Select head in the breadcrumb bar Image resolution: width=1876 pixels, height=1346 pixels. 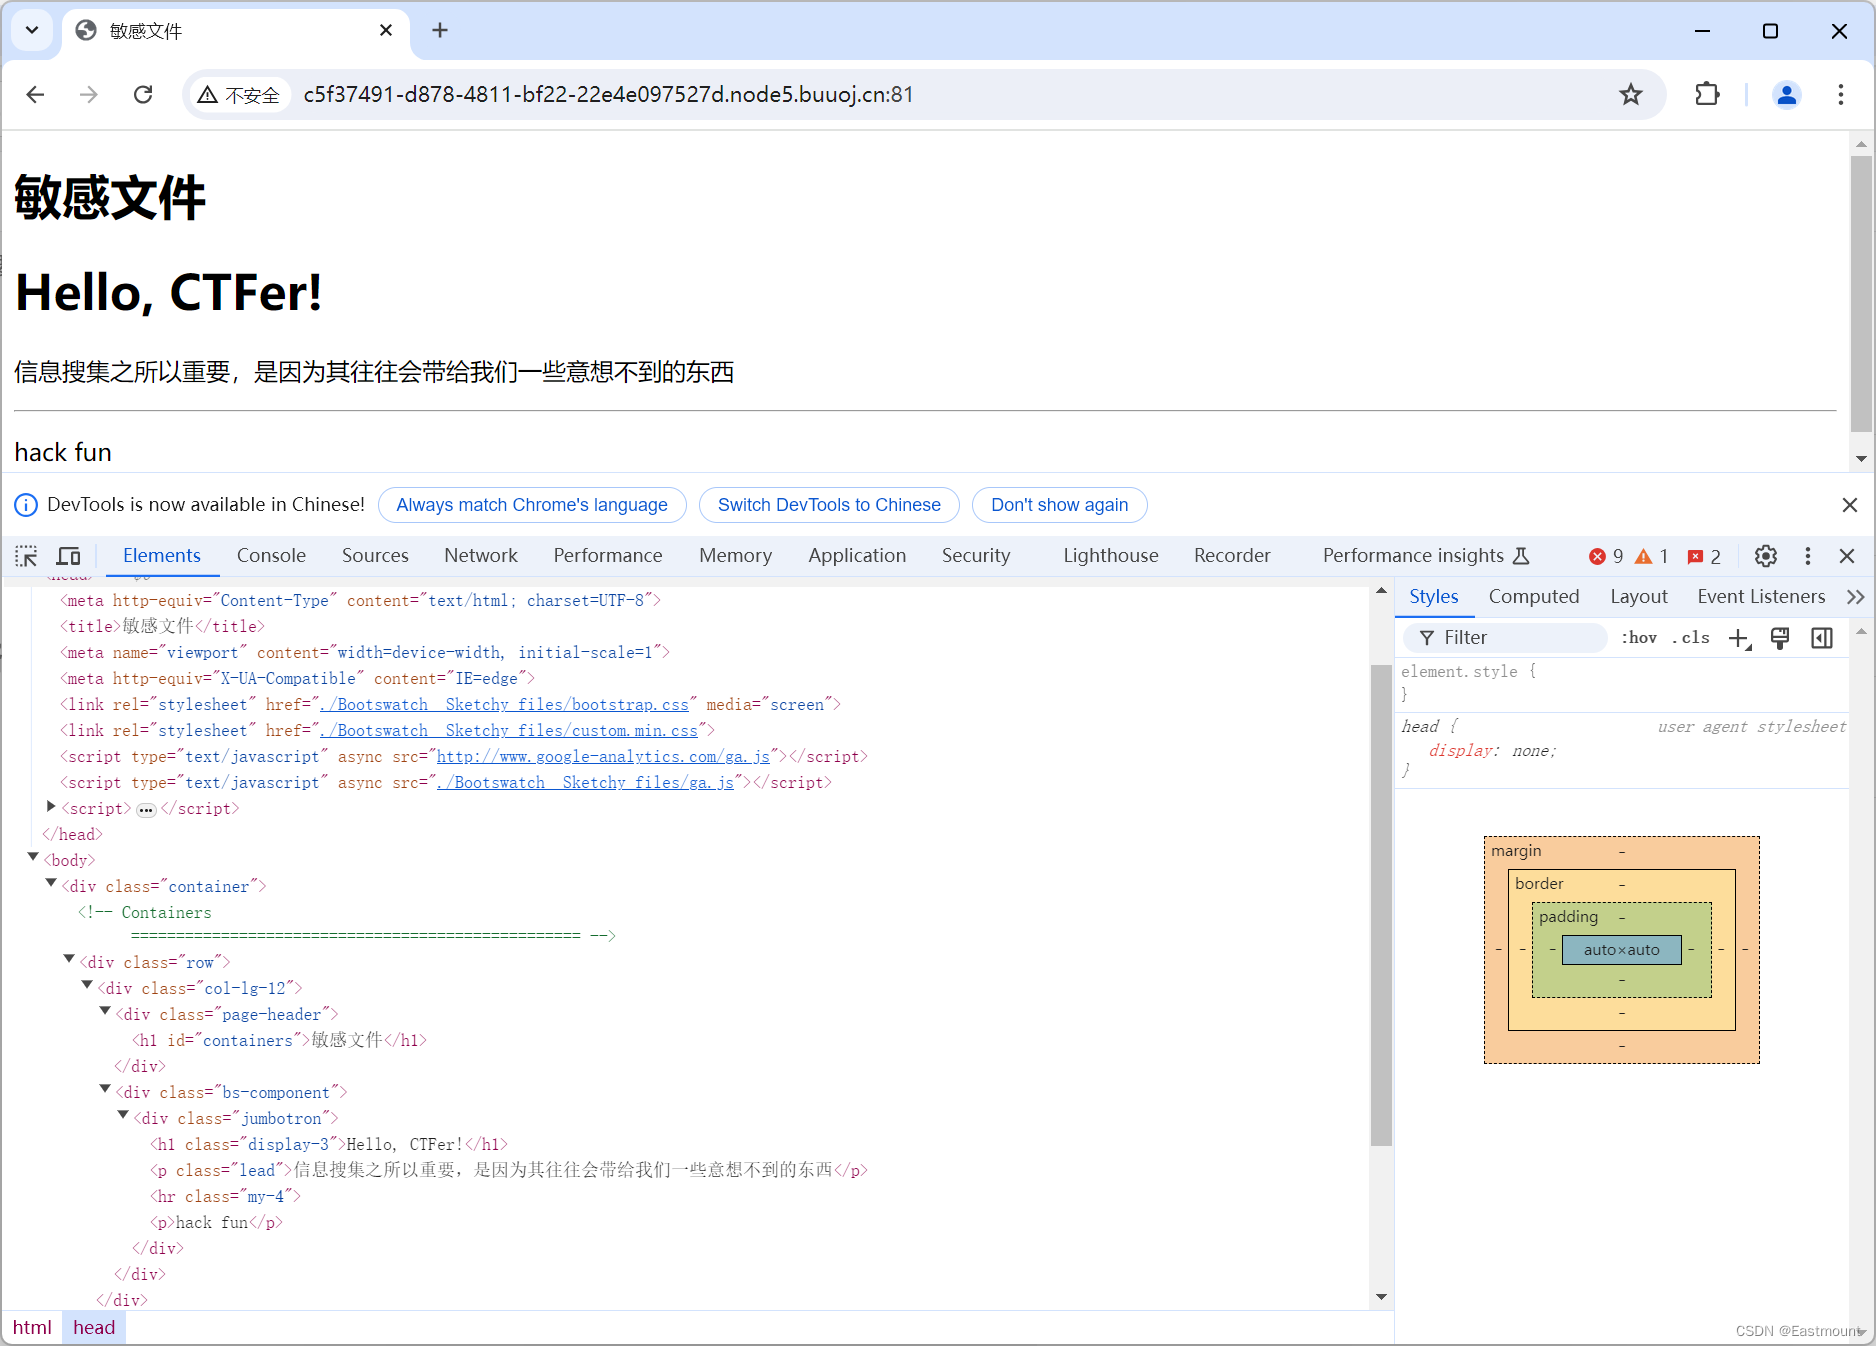tap(94, 1328)
